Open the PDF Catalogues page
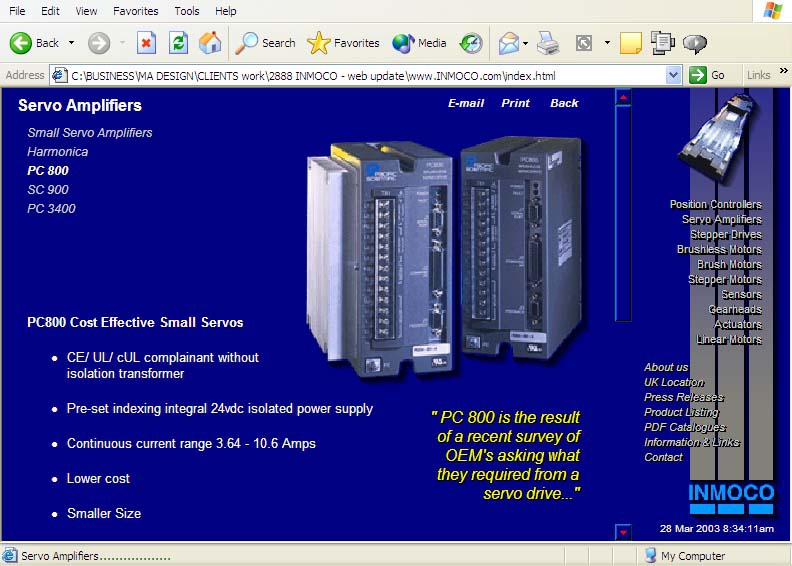Image resolution: width=792 pixels, height=566 pixels. click(x=684, y=427)
